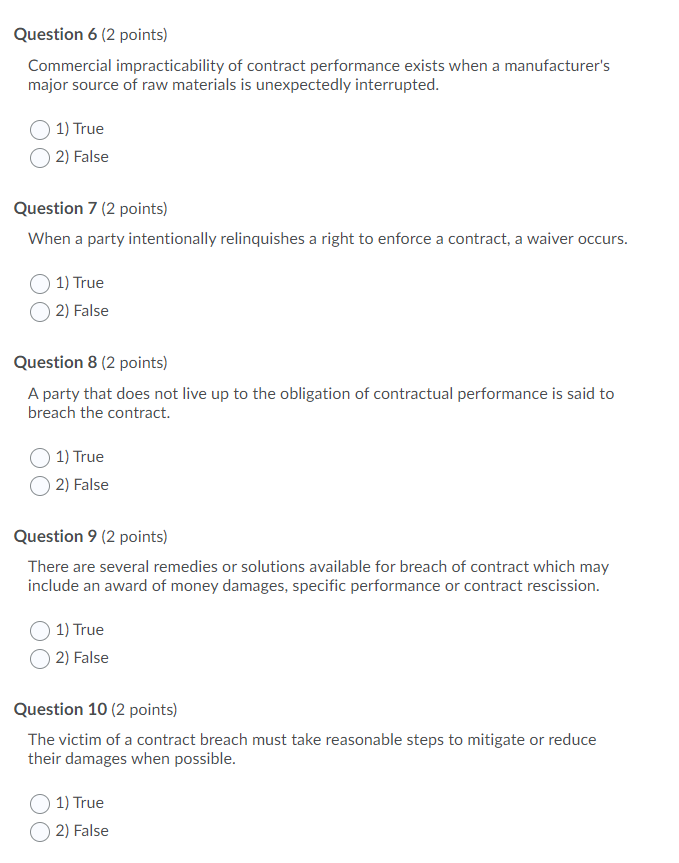This screenshot has height=863, width=679.
Task: Select False for Question 10
Action: click(x=40, y=831)
